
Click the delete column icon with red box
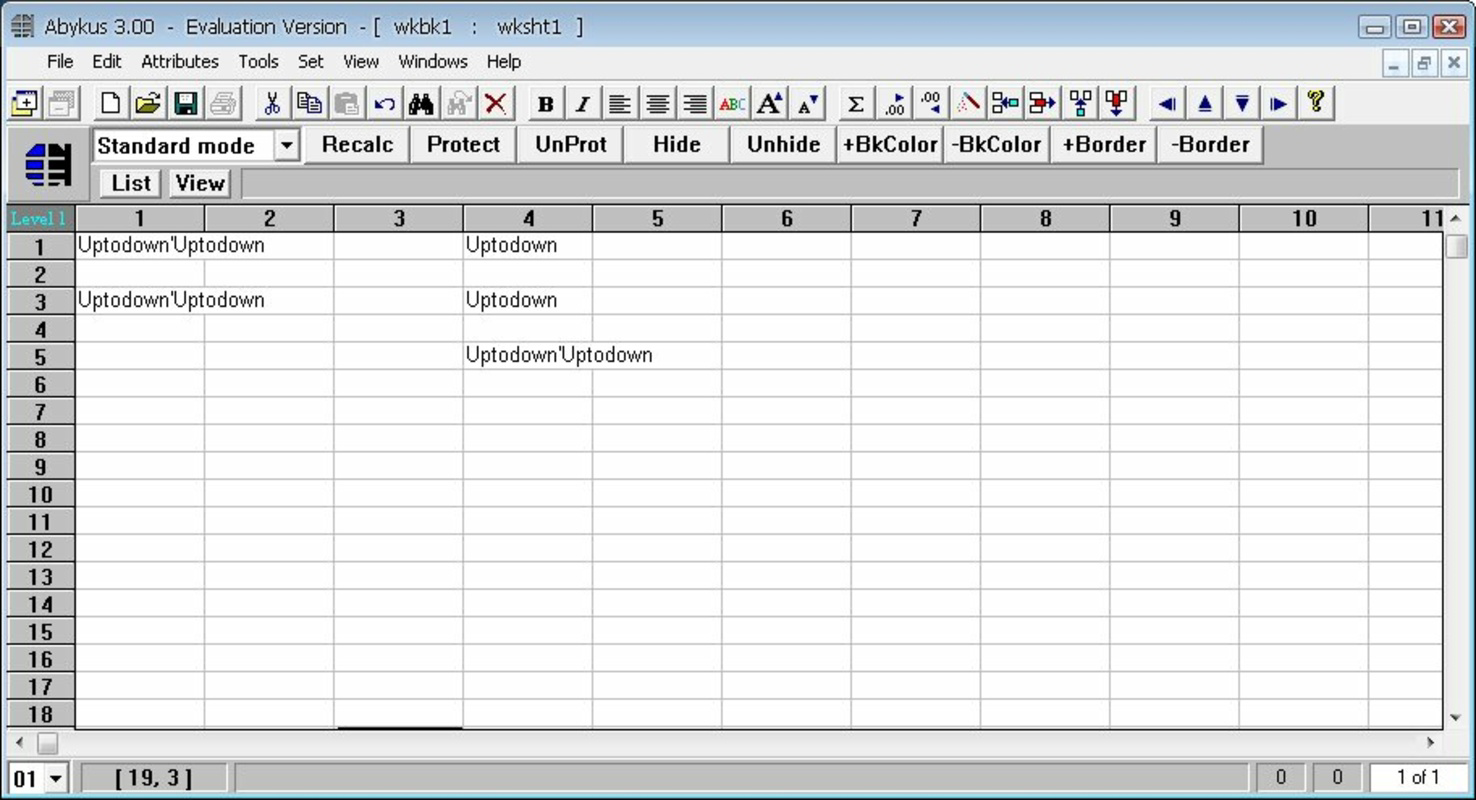point(1042,103)
